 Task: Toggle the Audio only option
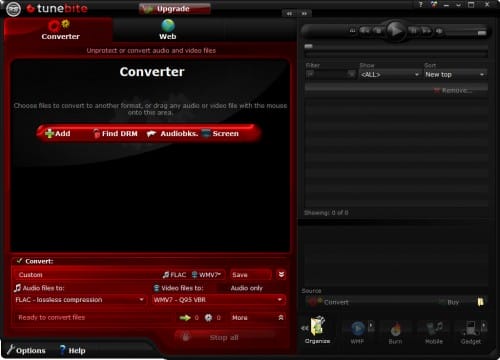(246, 288)
